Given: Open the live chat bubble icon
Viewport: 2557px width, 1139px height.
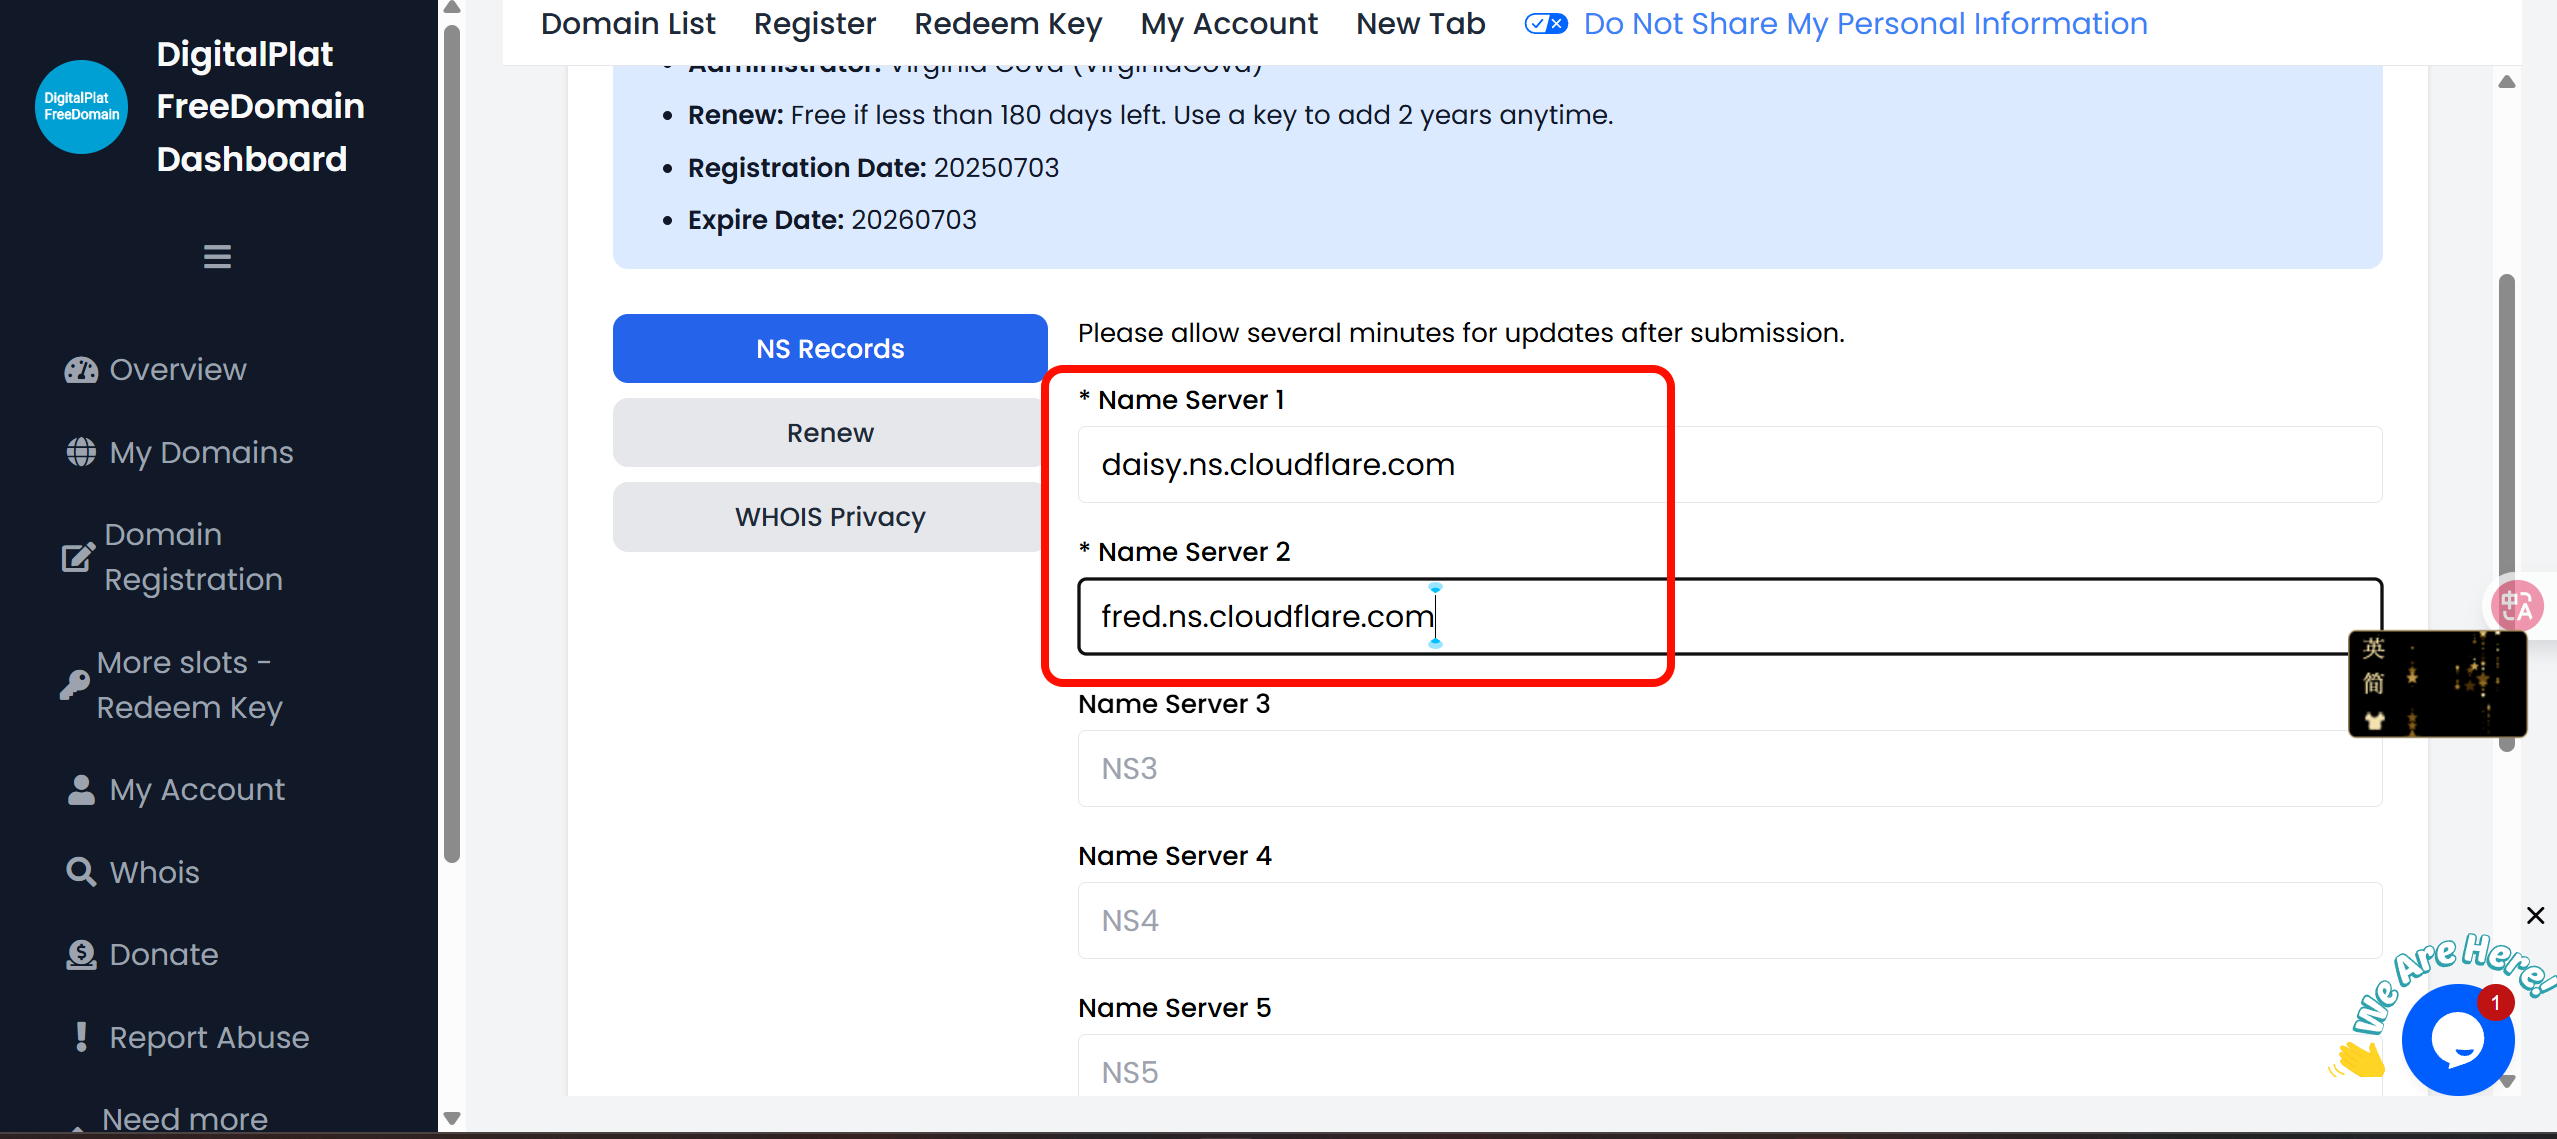Looking at the screenshot, I should pyautogui.click(x=2457, y=1040).
